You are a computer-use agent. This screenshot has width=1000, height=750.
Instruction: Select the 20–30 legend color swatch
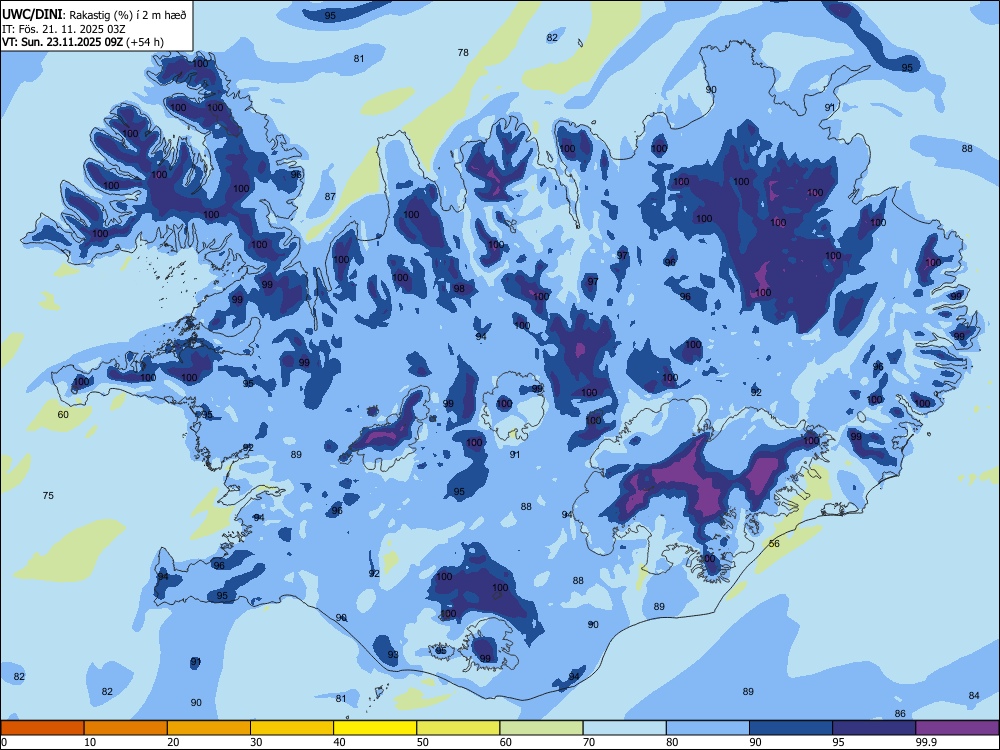(x=209, y=728)
